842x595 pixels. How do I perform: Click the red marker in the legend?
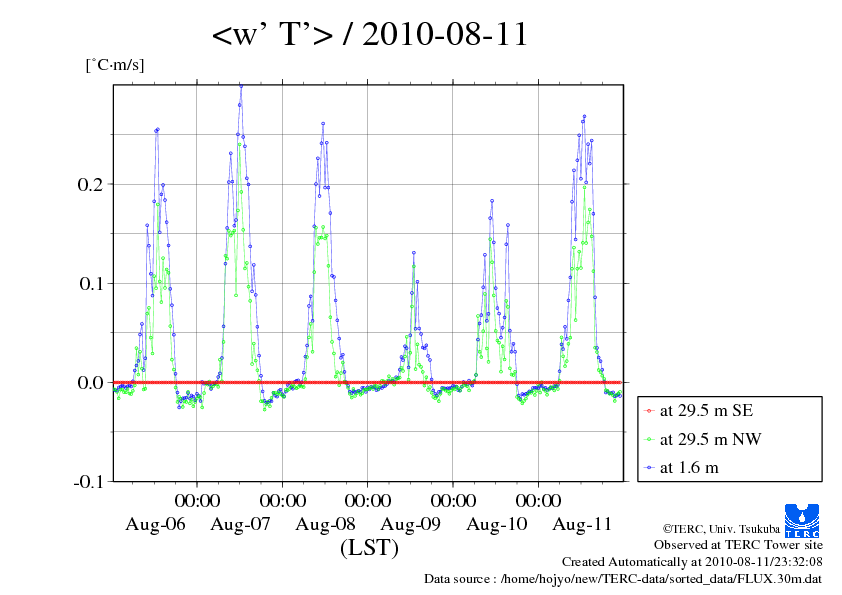coord(649,411)
